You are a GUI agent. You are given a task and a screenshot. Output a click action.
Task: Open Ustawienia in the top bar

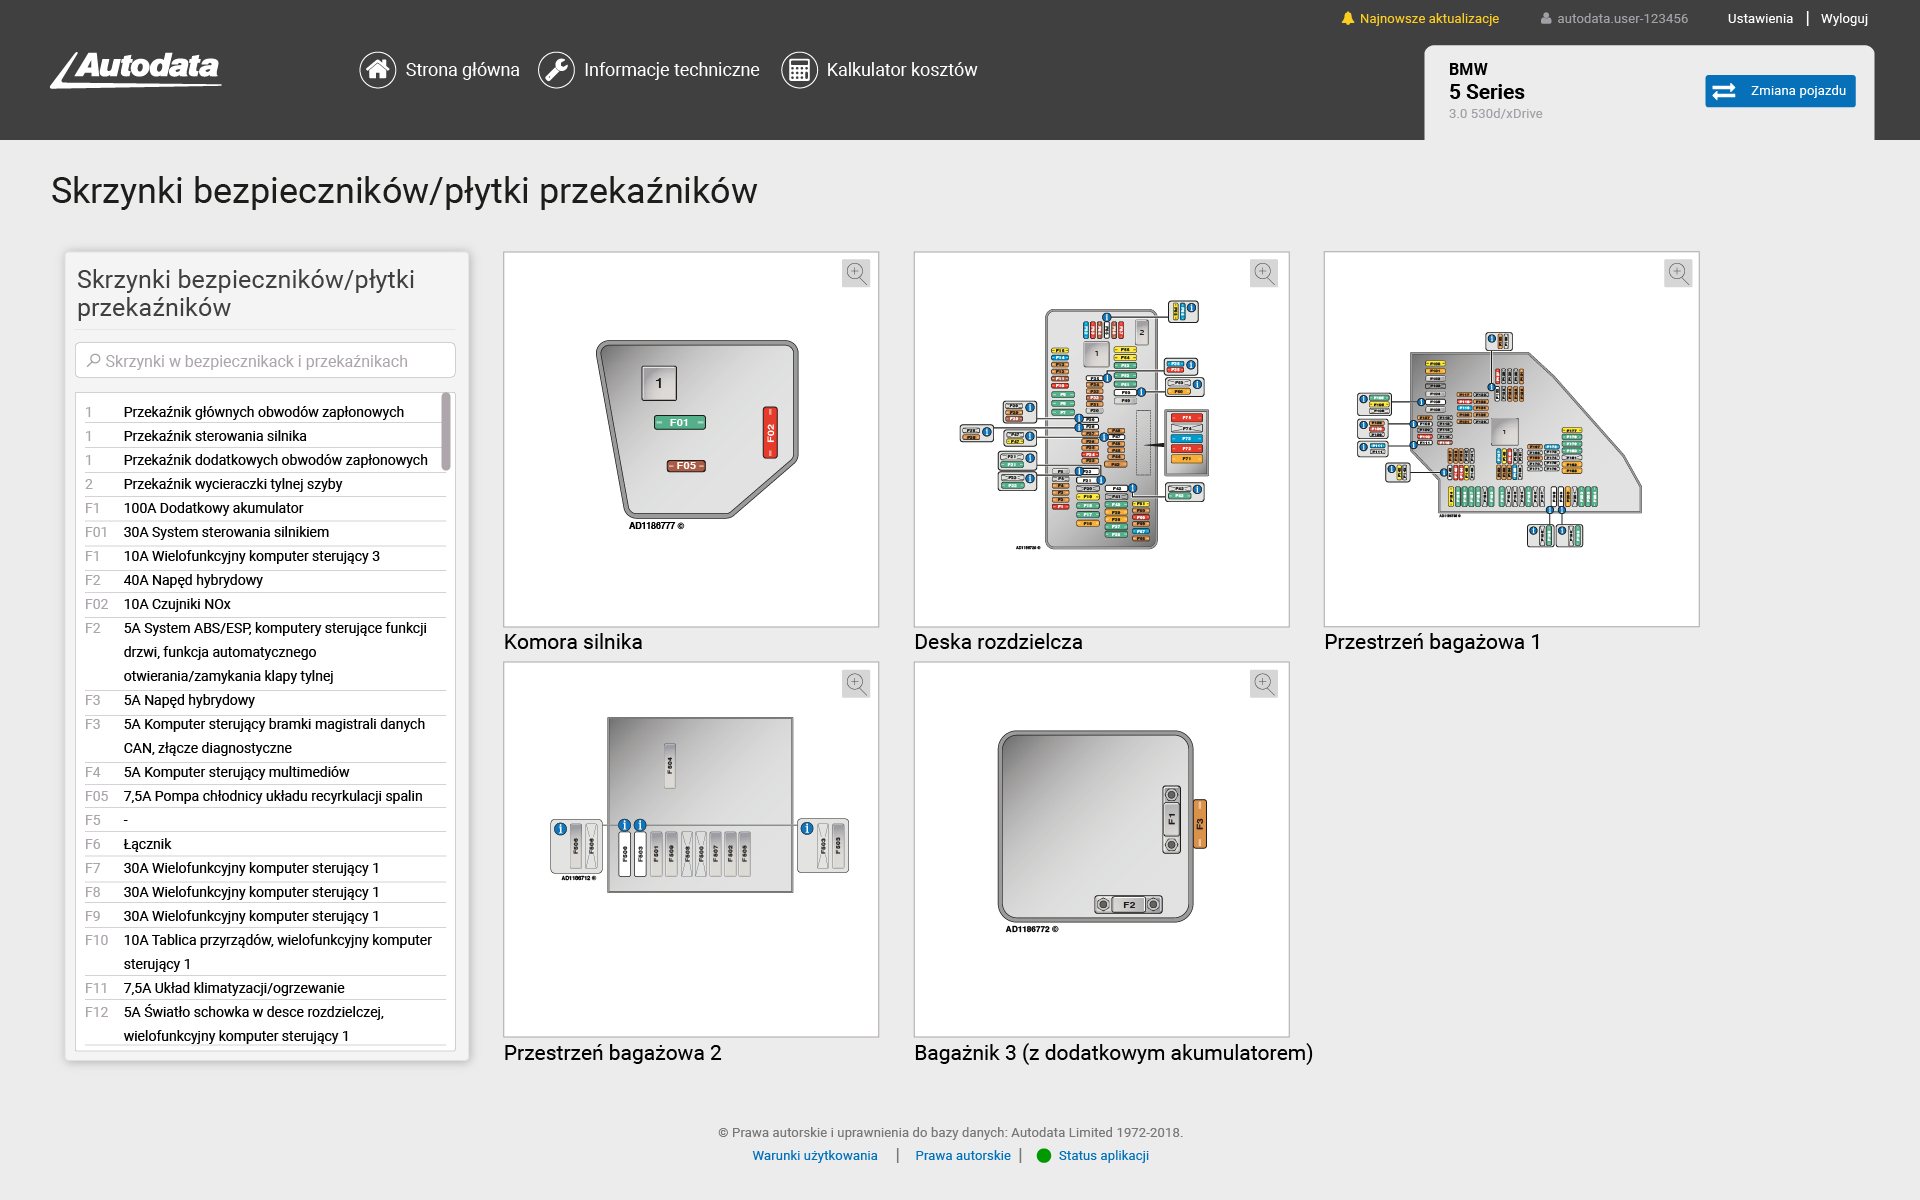pos(1758,18)
